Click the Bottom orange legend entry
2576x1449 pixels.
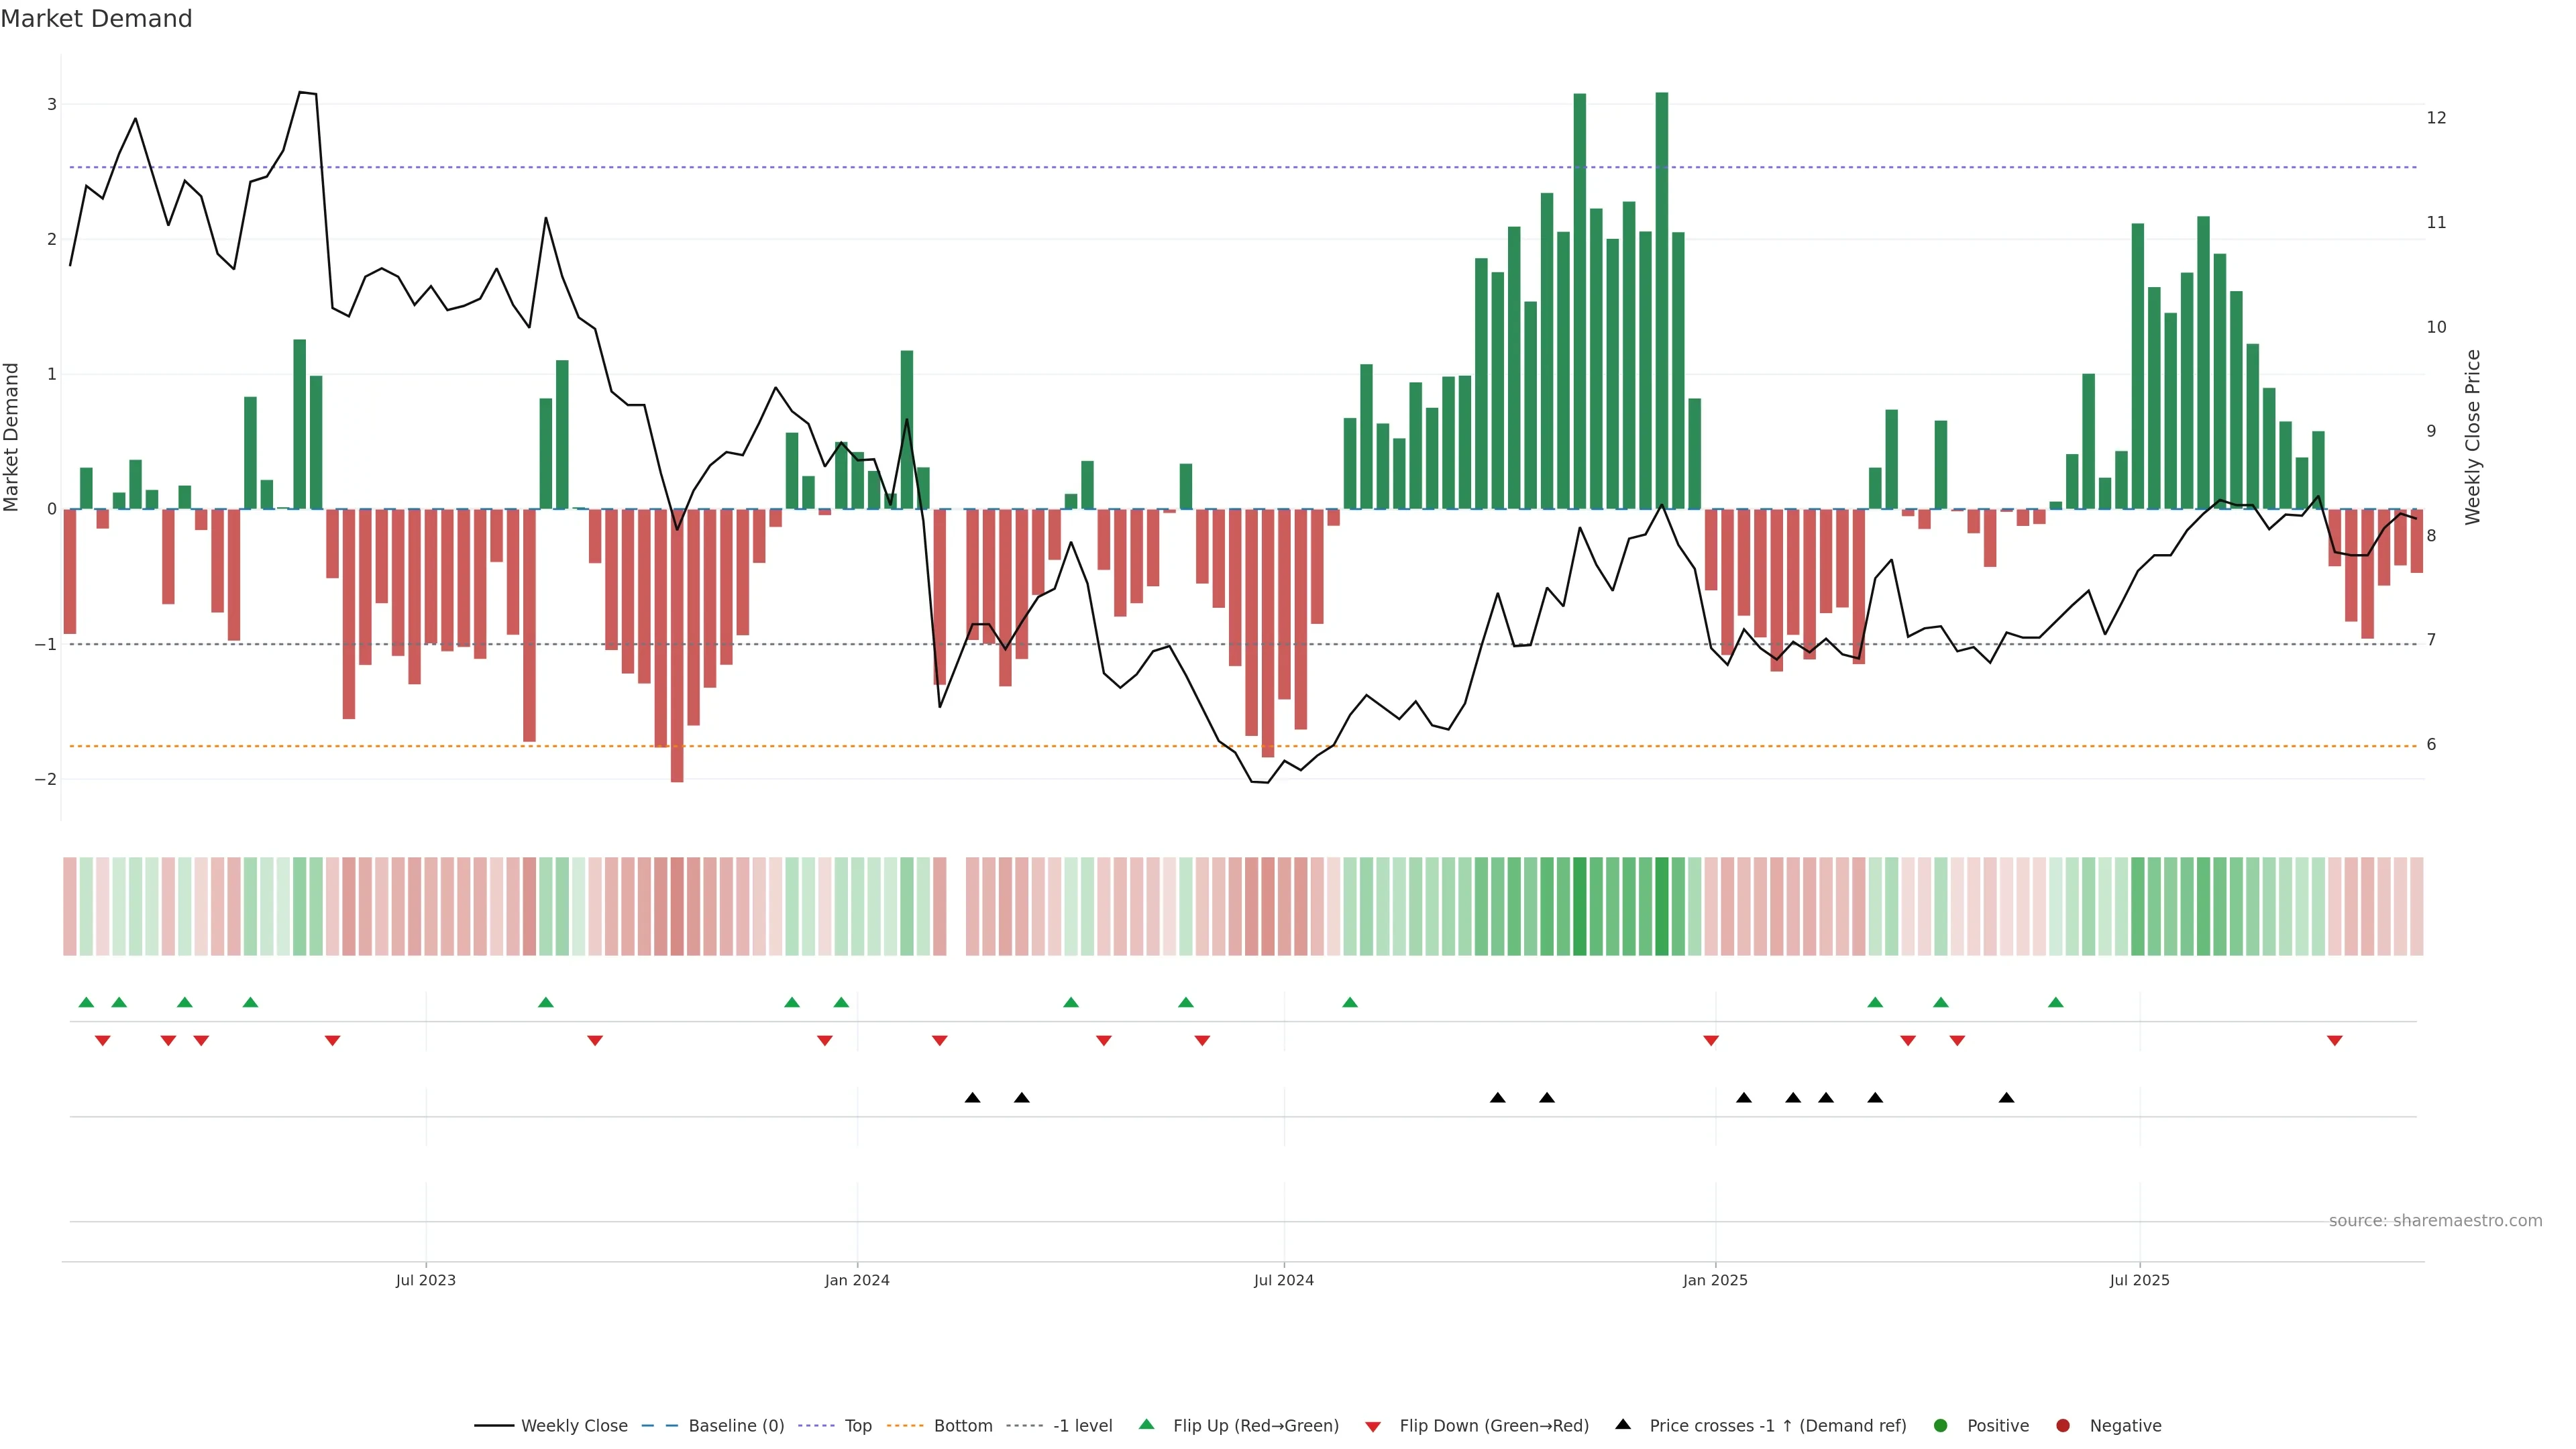click(x=962, y=1425)
